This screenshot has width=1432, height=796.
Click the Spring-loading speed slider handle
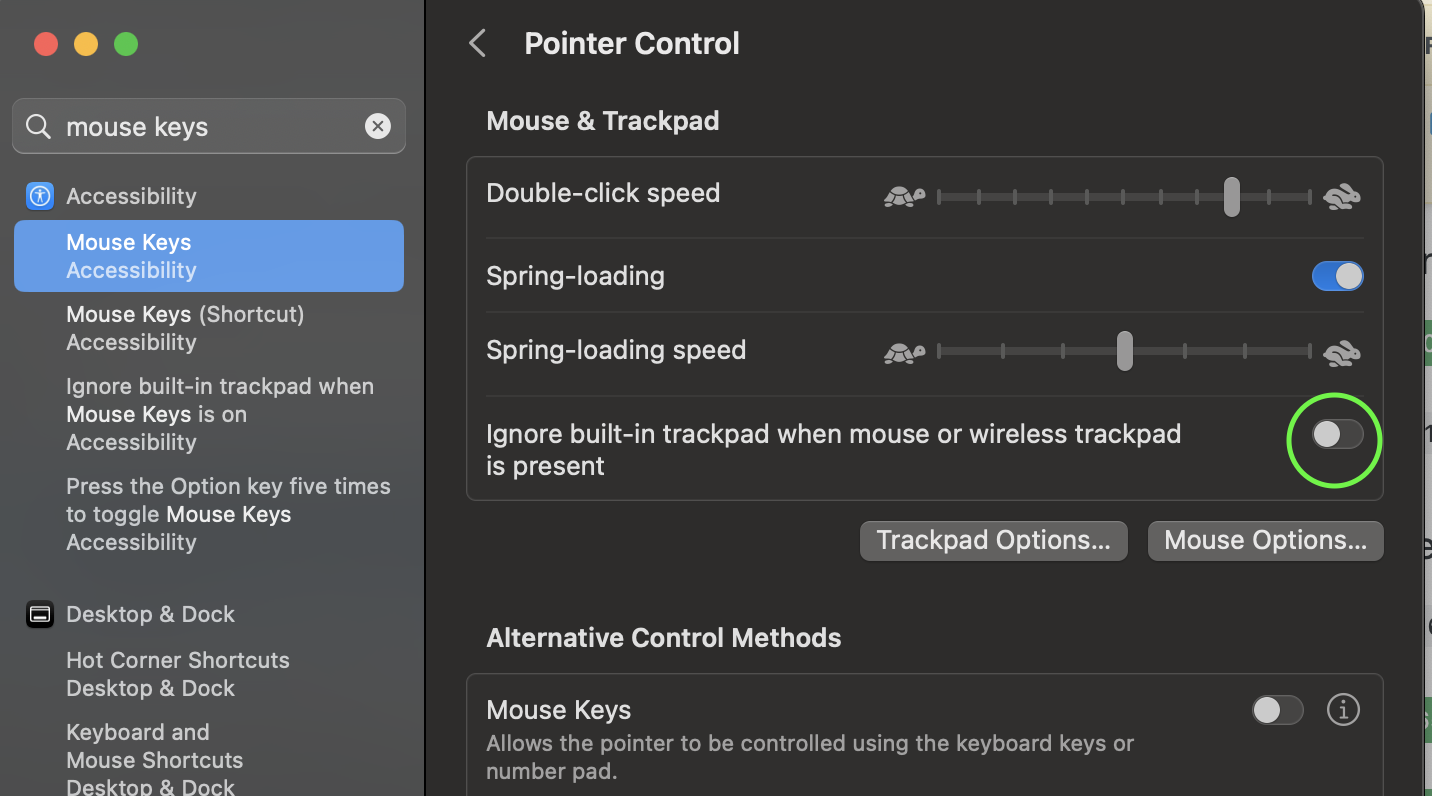coord(1125,351)
